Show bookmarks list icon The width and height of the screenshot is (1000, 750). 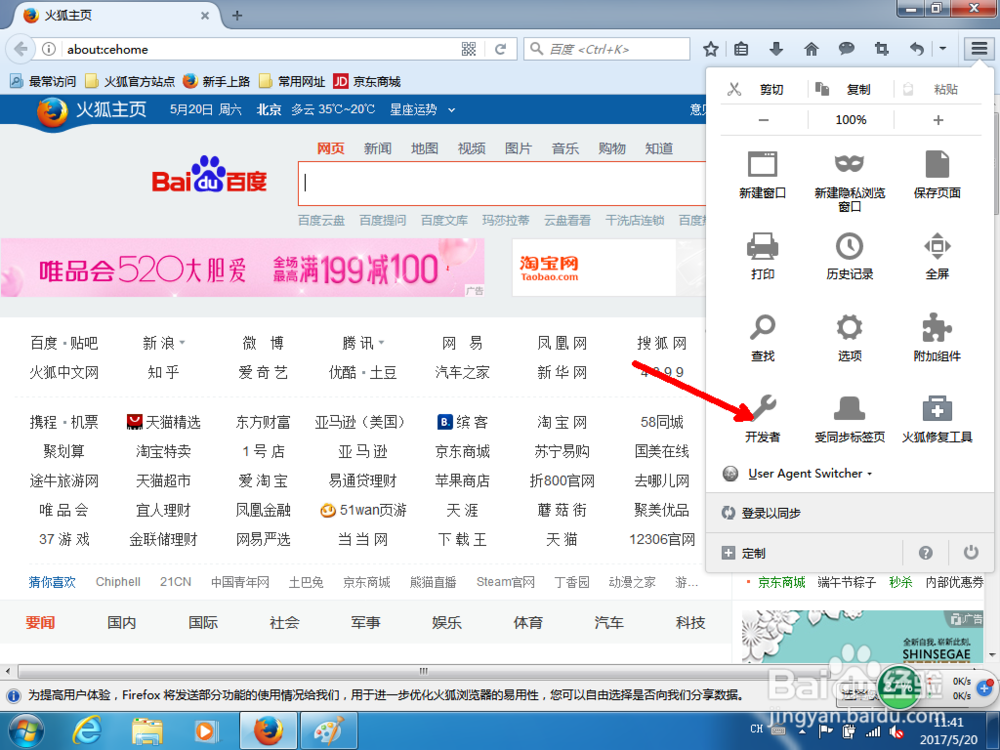click(x=741, y=48)
